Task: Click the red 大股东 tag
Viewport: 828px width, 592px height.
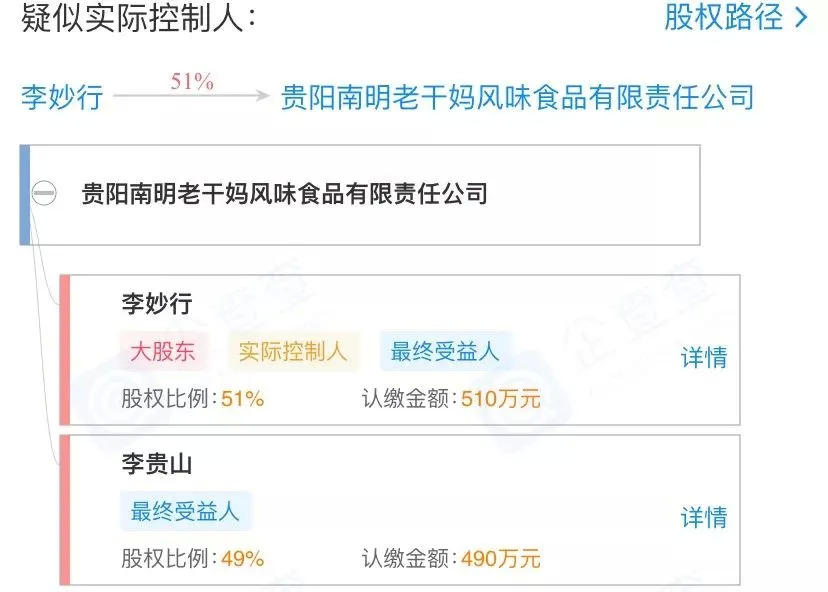Action: 164,351
